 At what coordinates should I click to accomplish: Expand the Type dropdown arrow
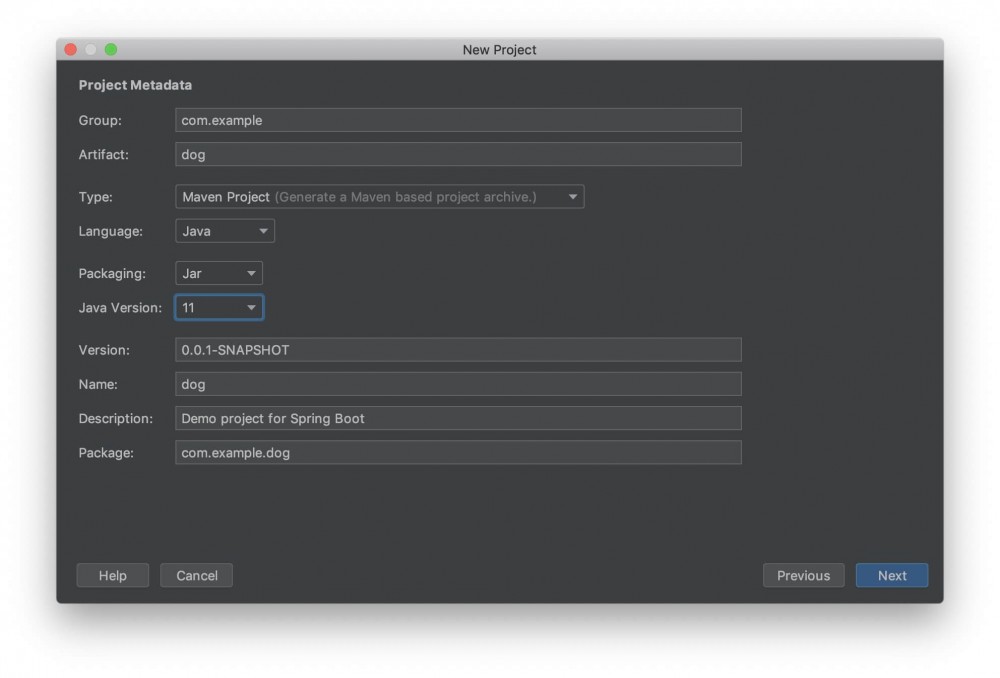tap(572, 196)
